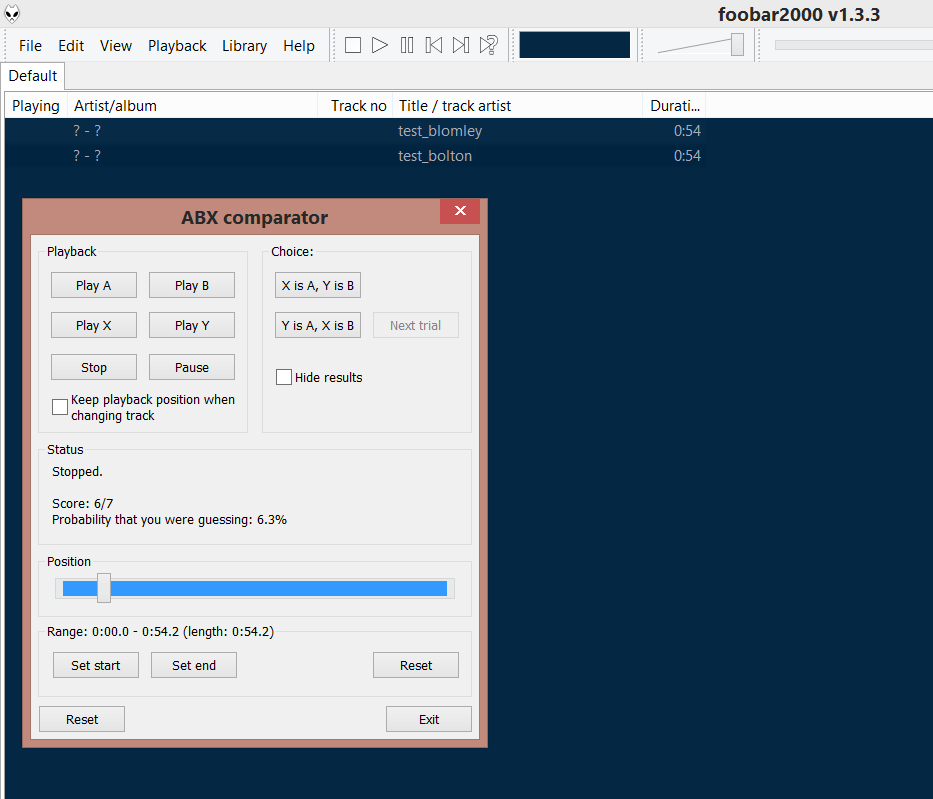Image resolution: width=933 pixels, height=799 pixels.
Task: Click the Score: 6/7 status text
Action: [x=82, y=503]
